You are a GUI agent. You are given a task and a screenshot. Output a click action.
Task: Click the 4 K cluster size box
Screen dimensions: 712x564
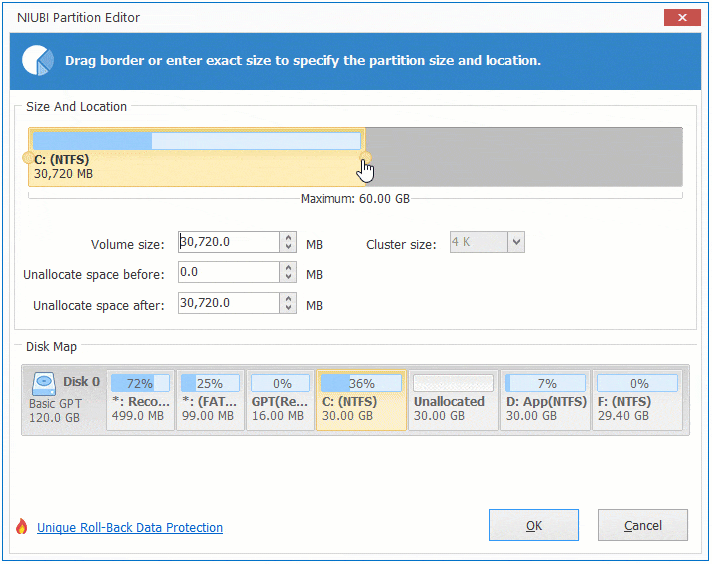tap(479, 242)
